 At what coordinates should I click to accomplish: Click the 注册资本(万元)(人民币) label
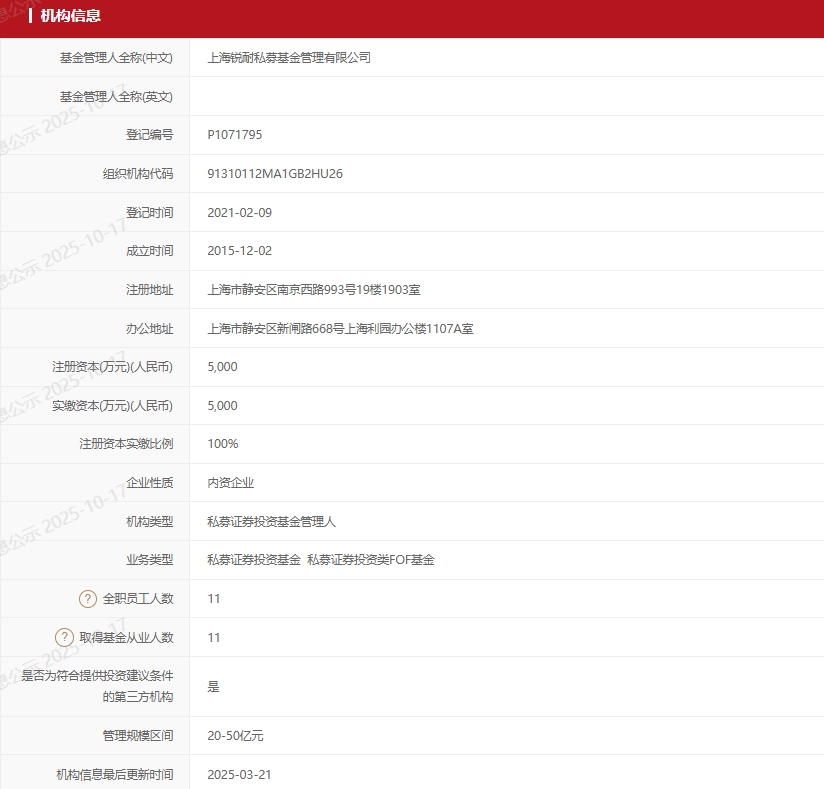coord(112,367)
